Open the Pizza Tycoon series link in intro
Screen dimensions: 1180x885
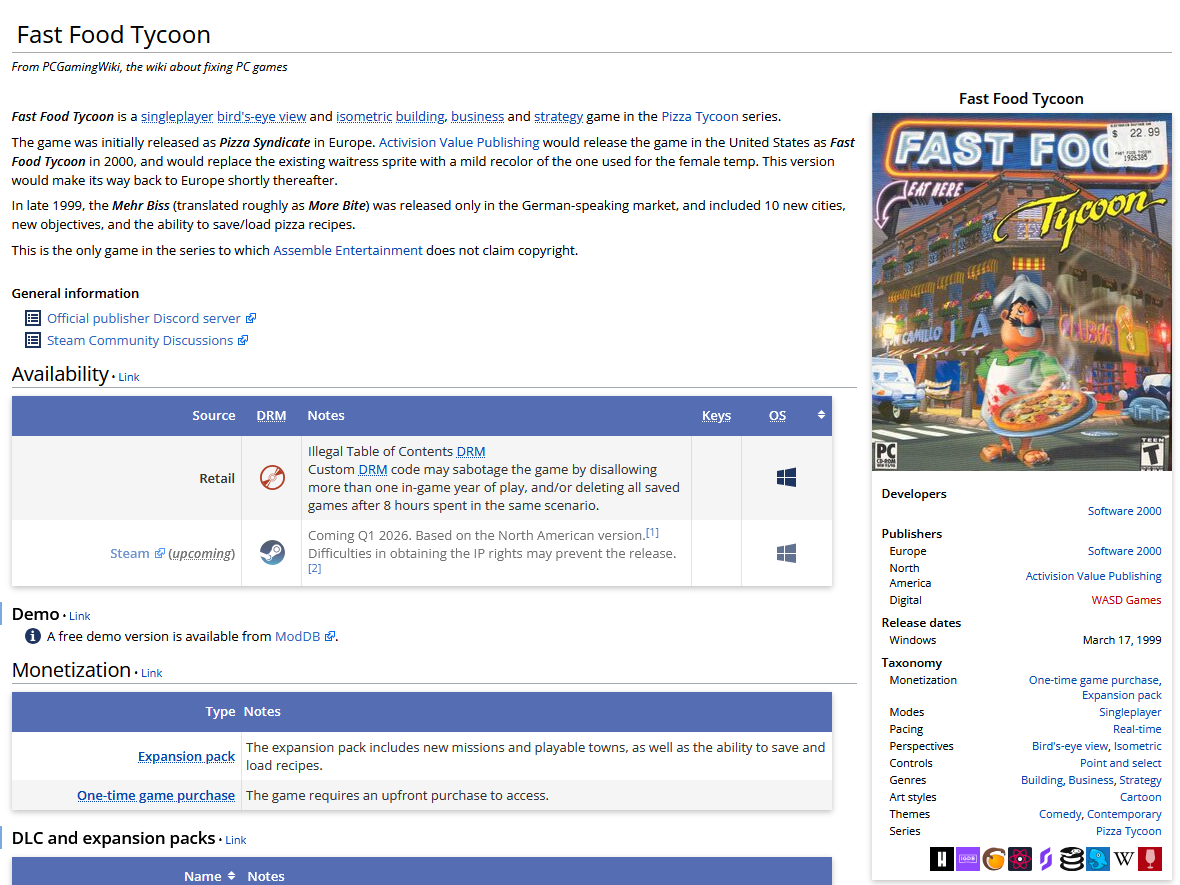coord(700,117)
